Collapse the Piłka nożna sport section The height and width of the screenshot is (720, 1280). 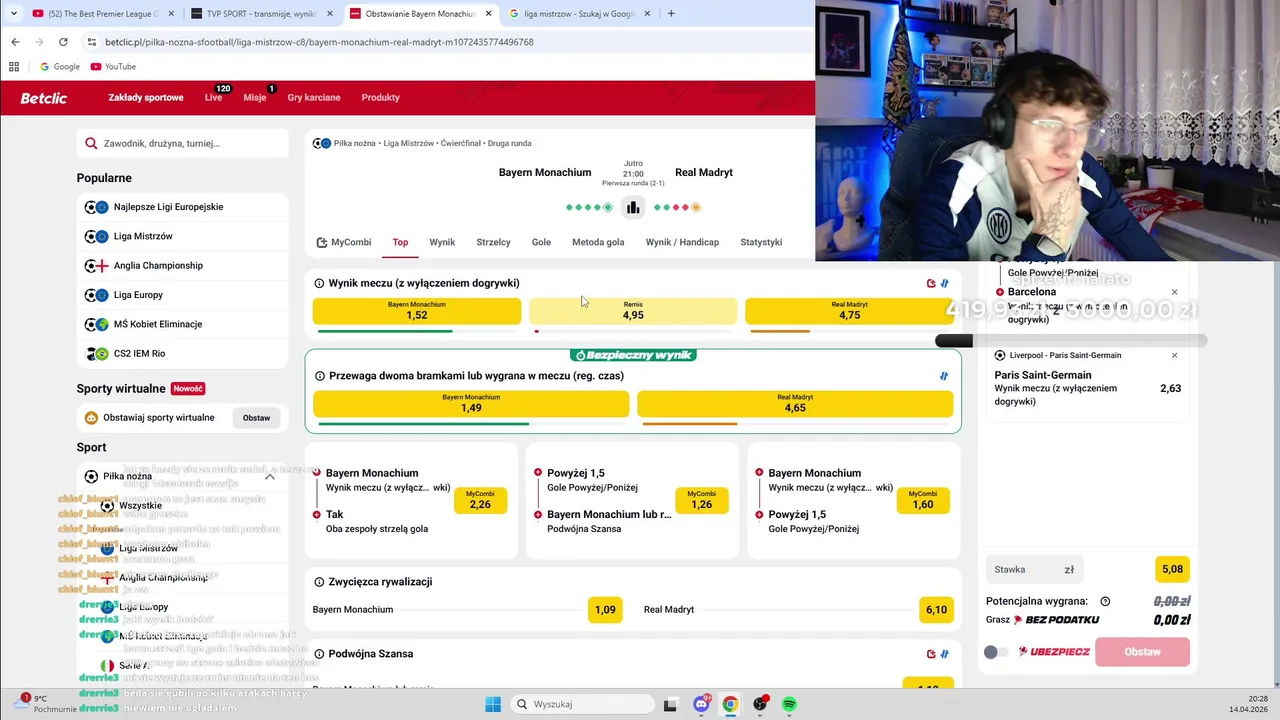(270, 477)
